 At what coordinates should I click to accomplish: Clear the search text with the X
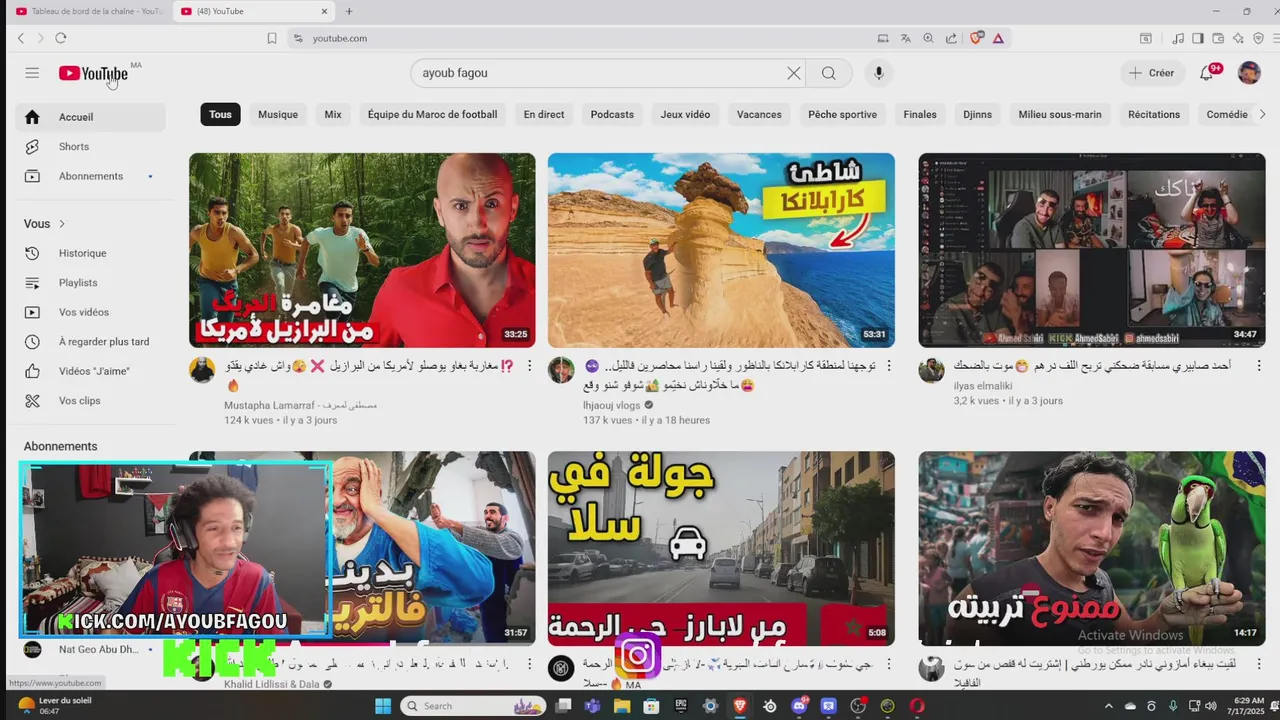coord(793,73)
